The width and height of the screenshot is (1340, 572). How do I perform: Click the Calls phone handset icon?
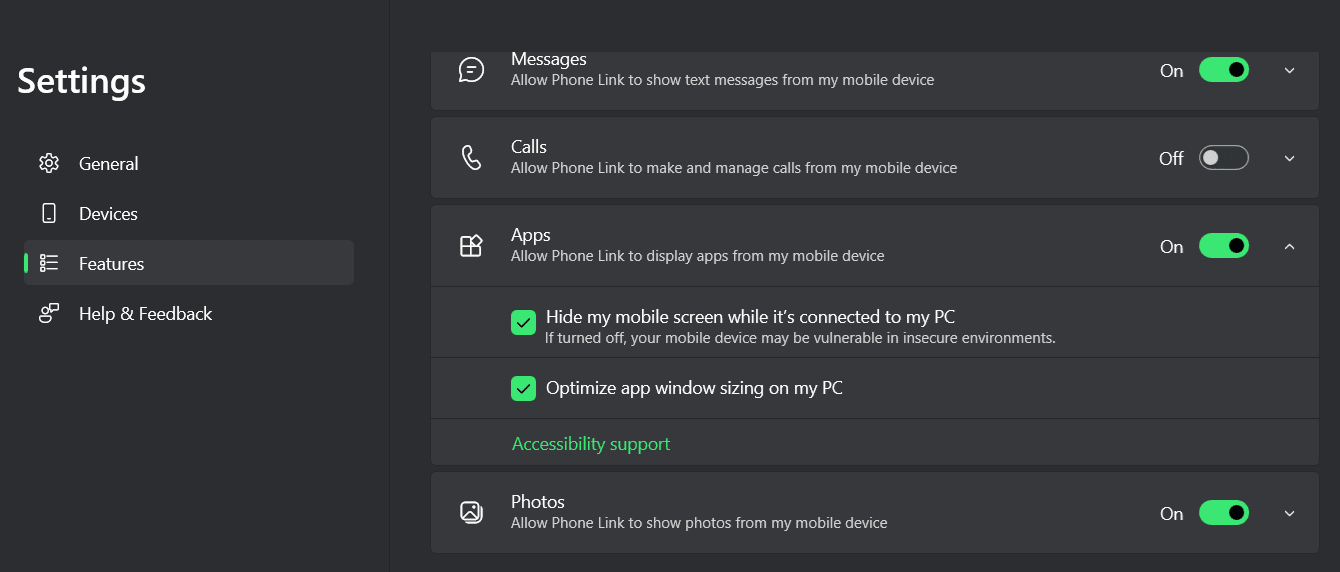click(x=471, y=158)
